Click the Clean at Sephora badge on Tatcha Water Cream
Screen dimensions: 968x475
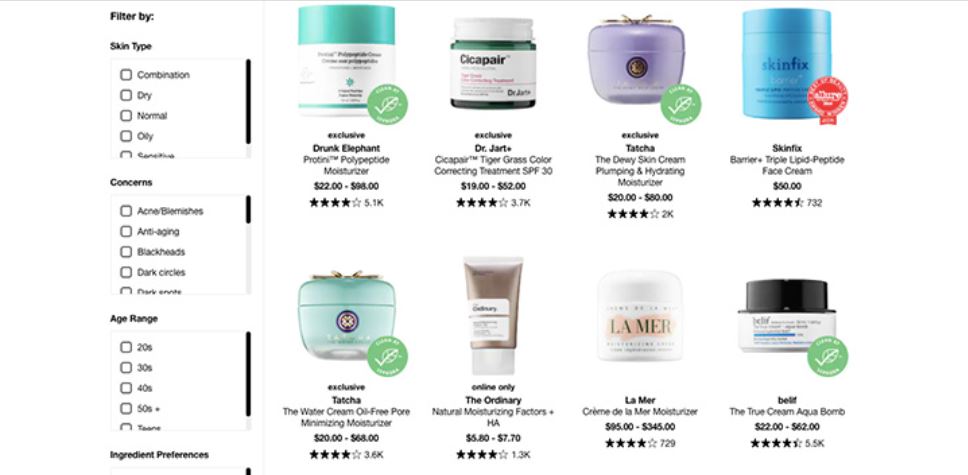click(x=388, y=356)
